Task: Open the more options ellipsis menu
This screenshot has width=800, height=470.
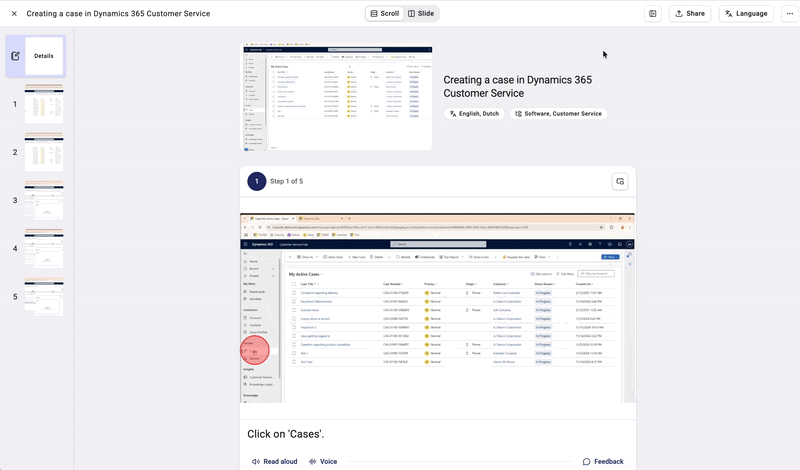Action: coord(790,14)
